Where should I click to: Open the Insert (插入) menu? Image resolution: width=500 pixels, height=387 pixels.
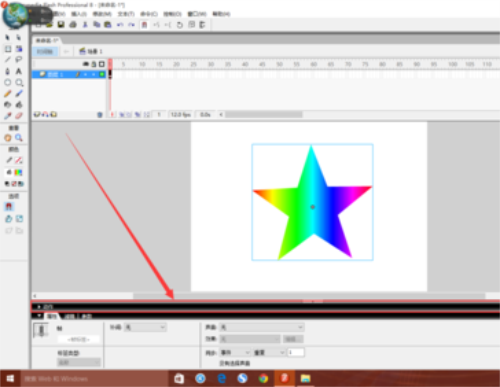79,14
